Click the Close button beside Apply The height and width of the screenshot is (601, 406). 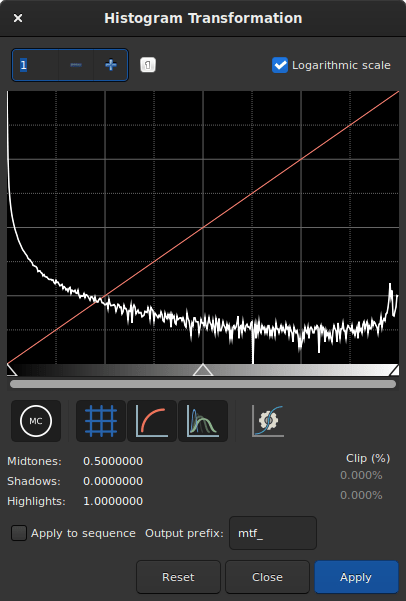[x=267, y=577]
